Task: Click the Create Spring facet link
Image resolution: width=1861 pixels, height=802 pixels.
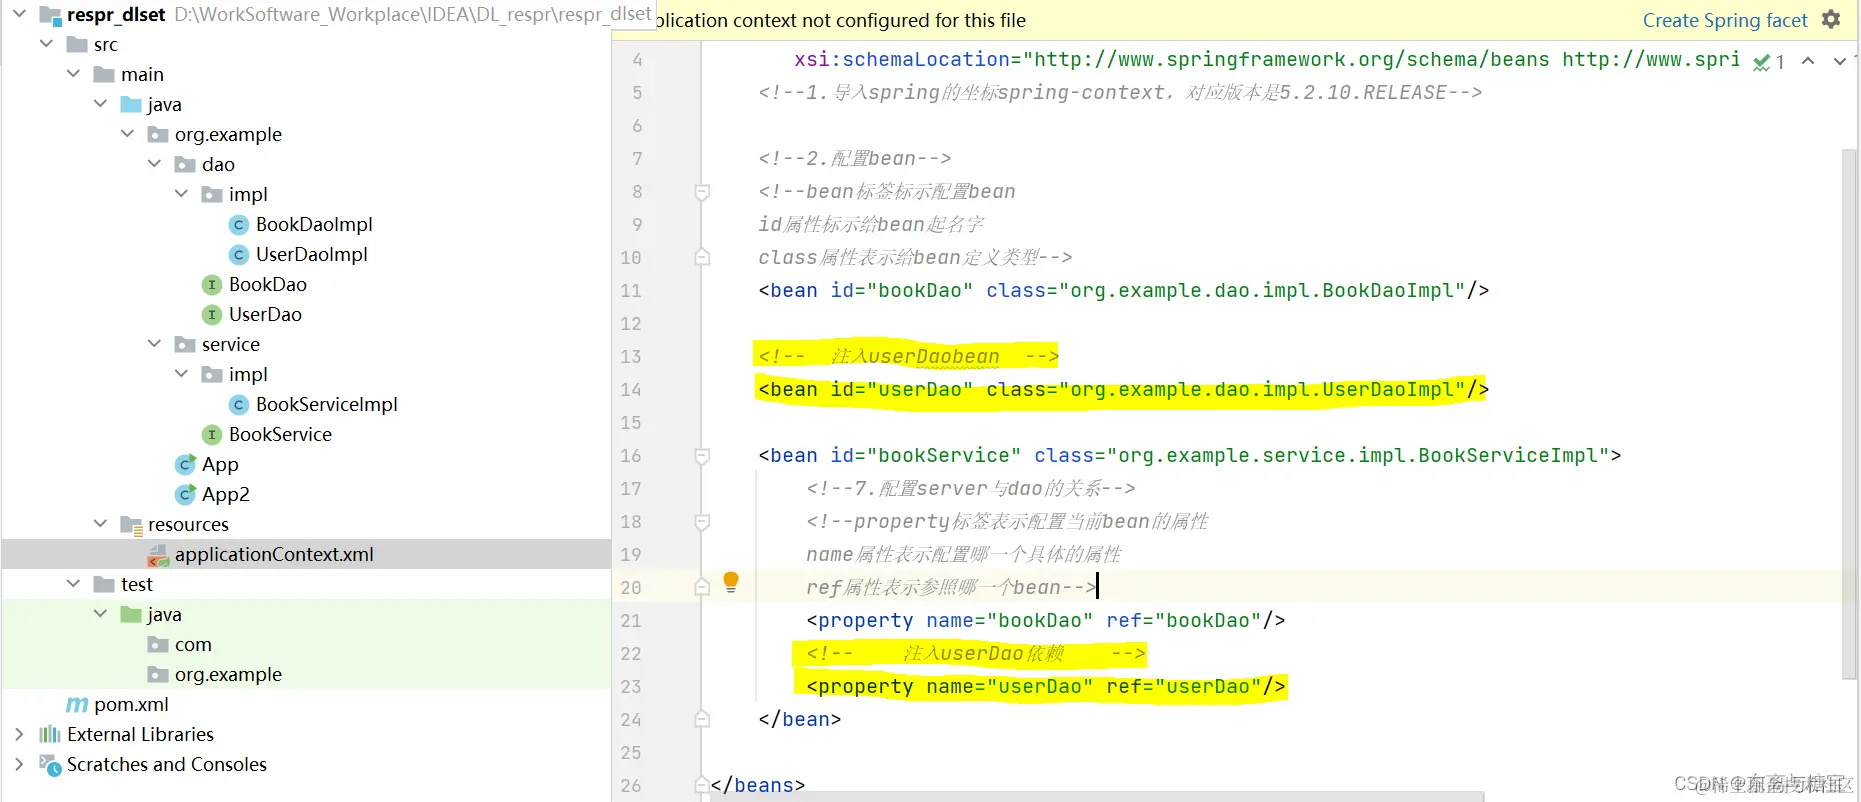Action: click(x=1725, y=20)
